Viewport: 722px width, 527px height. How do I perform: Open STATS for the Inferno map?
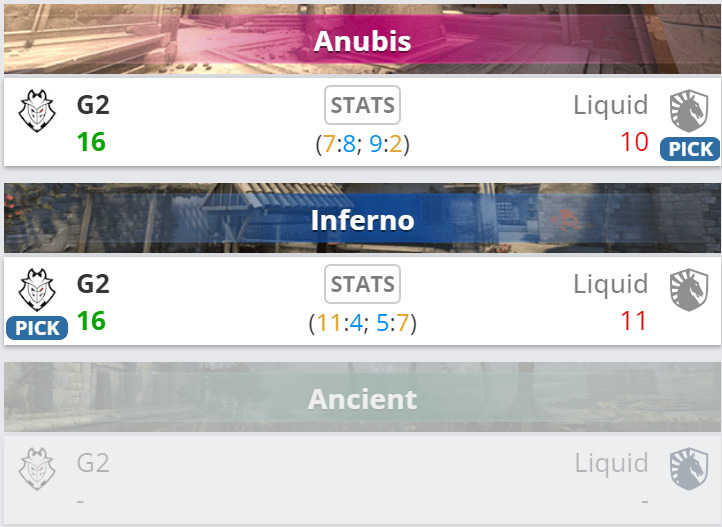coord(362,284)
